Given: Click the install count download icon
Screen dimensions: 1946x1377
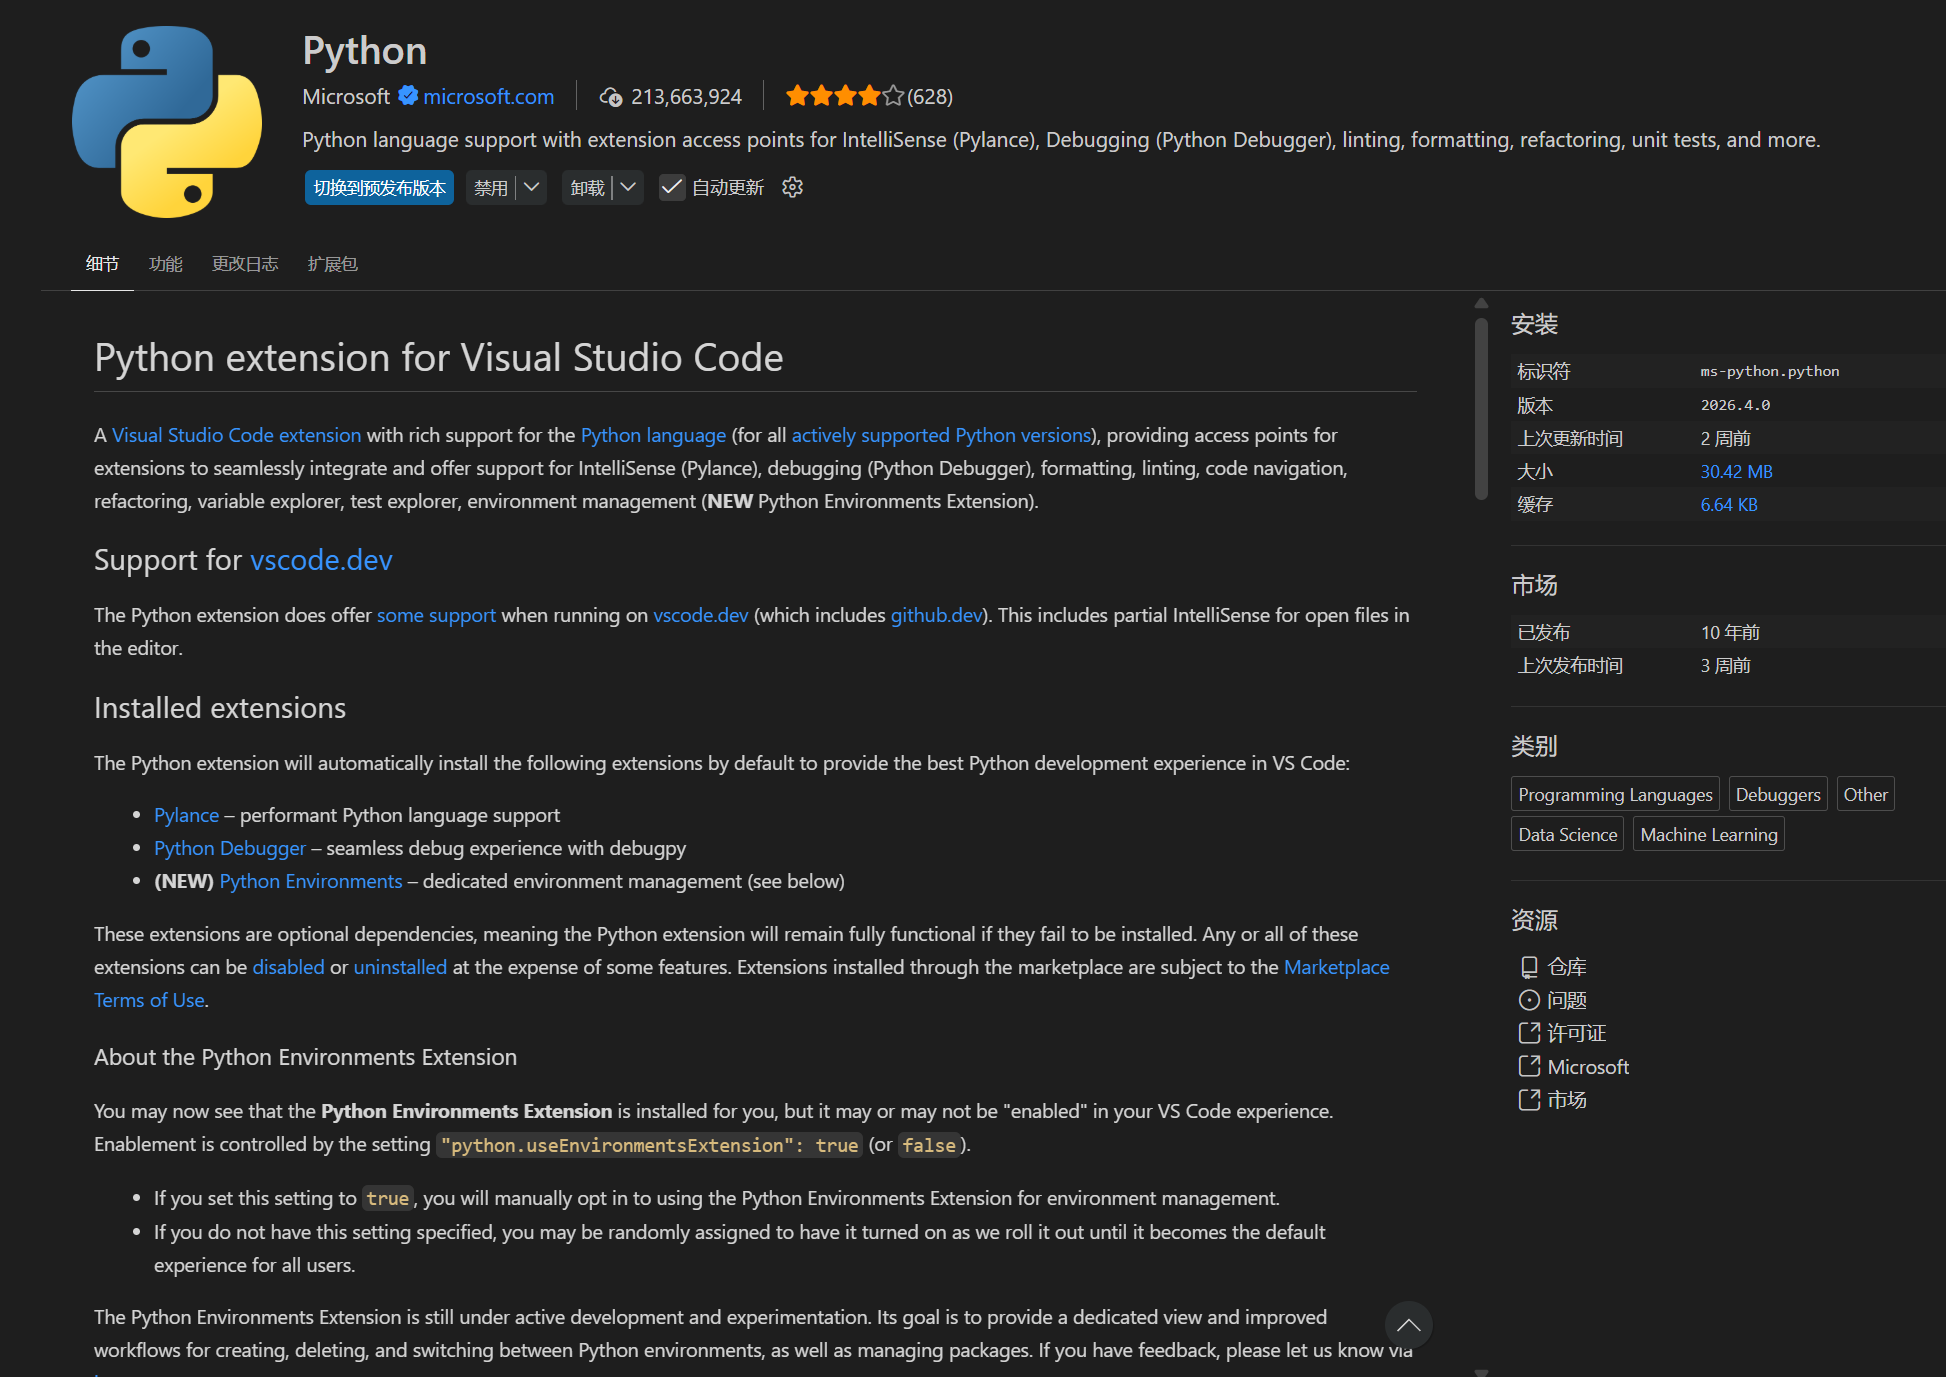Looking at the screenshot, I should click(x=611, y=97).
